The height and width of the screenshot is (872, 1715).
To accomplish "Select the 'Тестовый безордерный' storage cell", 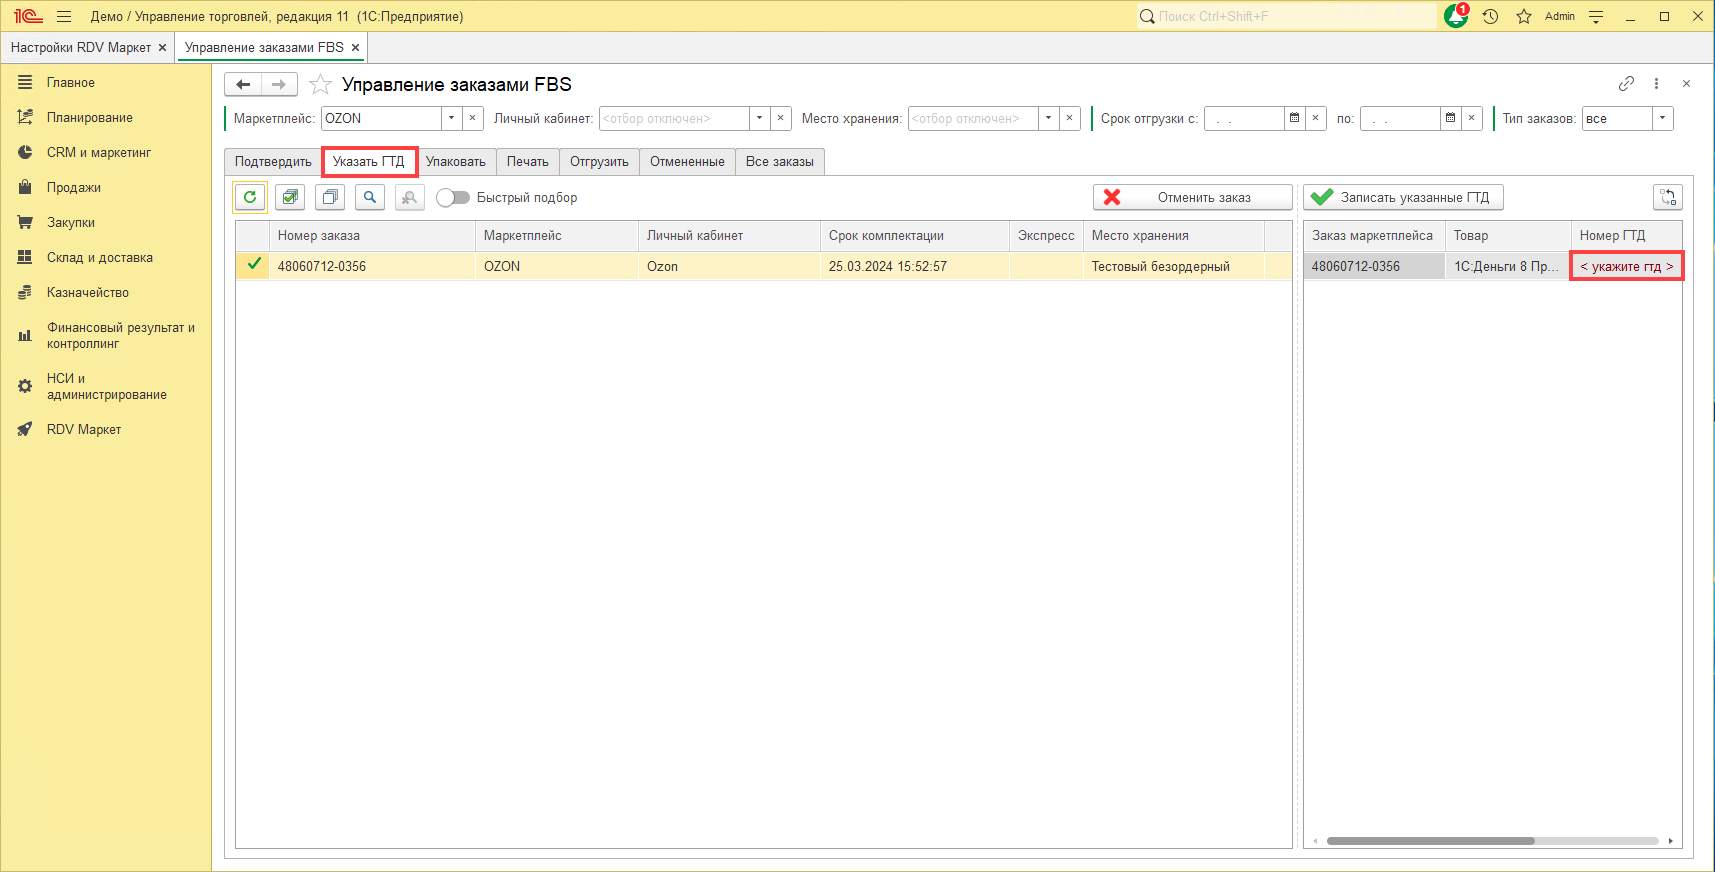I will pos(1174,266).
